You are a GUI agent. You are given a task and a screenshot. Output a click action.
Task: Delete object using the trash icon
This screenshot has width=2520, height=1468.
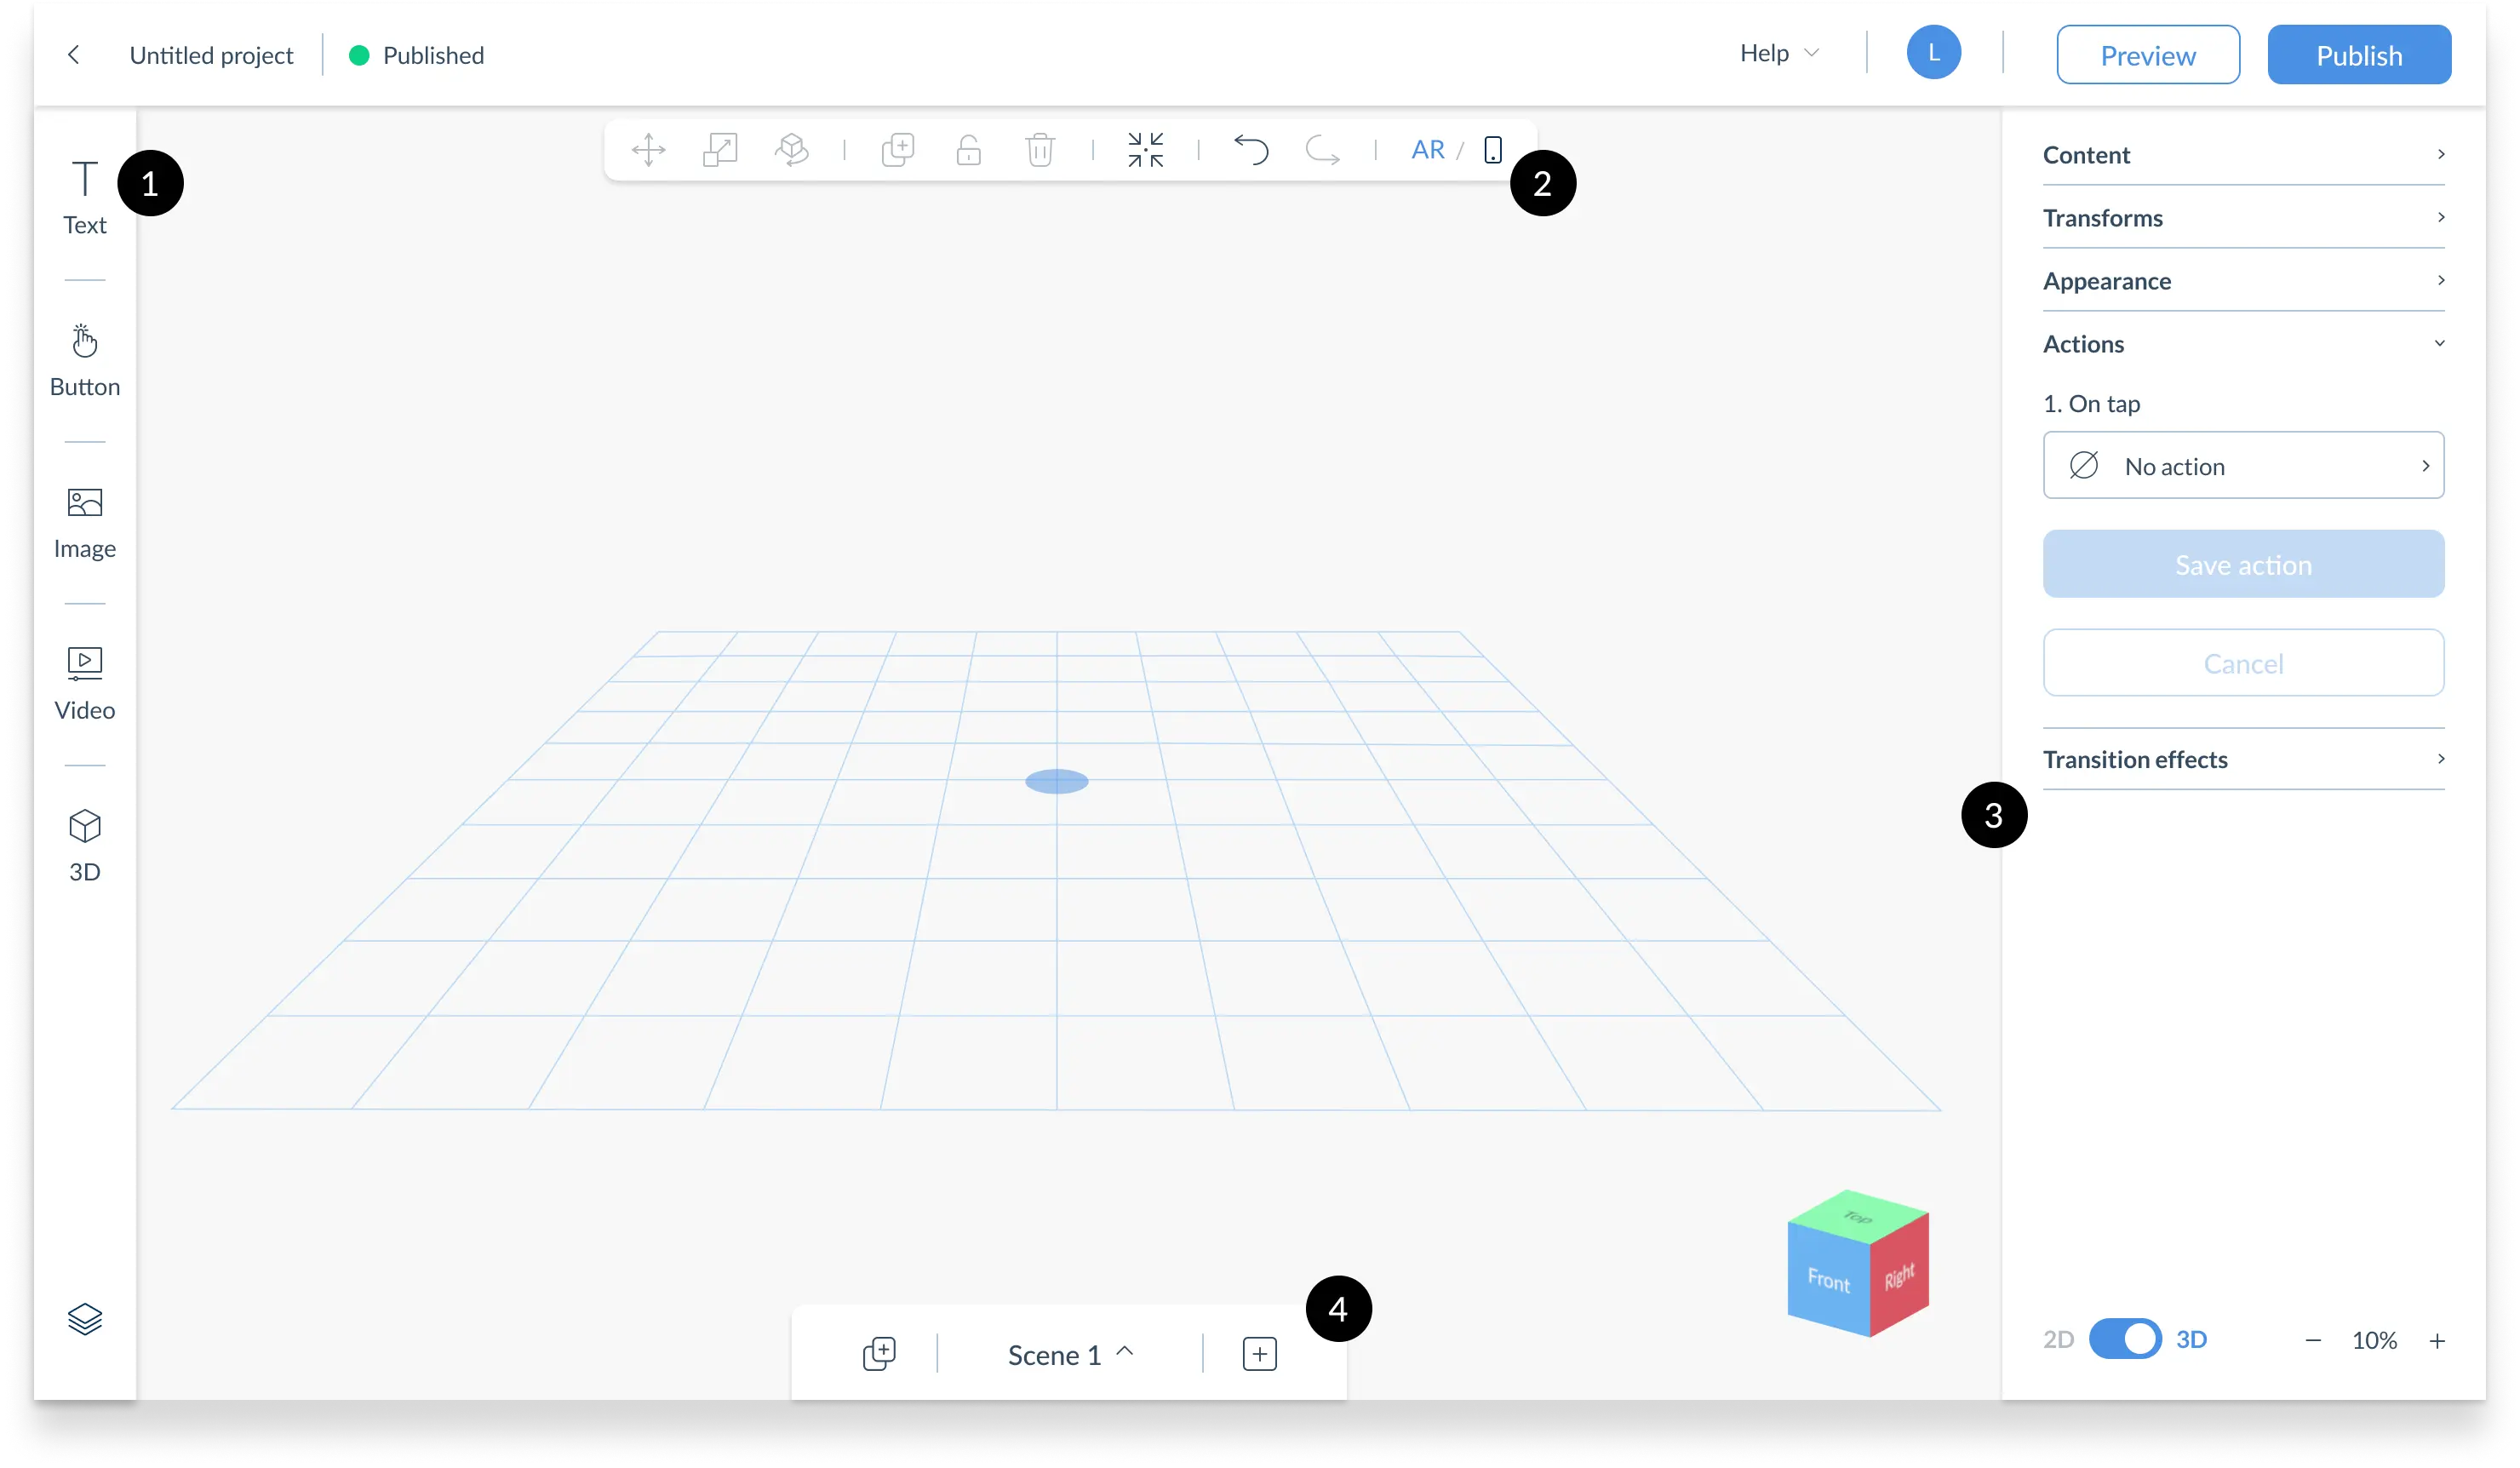click(1040, 149)
